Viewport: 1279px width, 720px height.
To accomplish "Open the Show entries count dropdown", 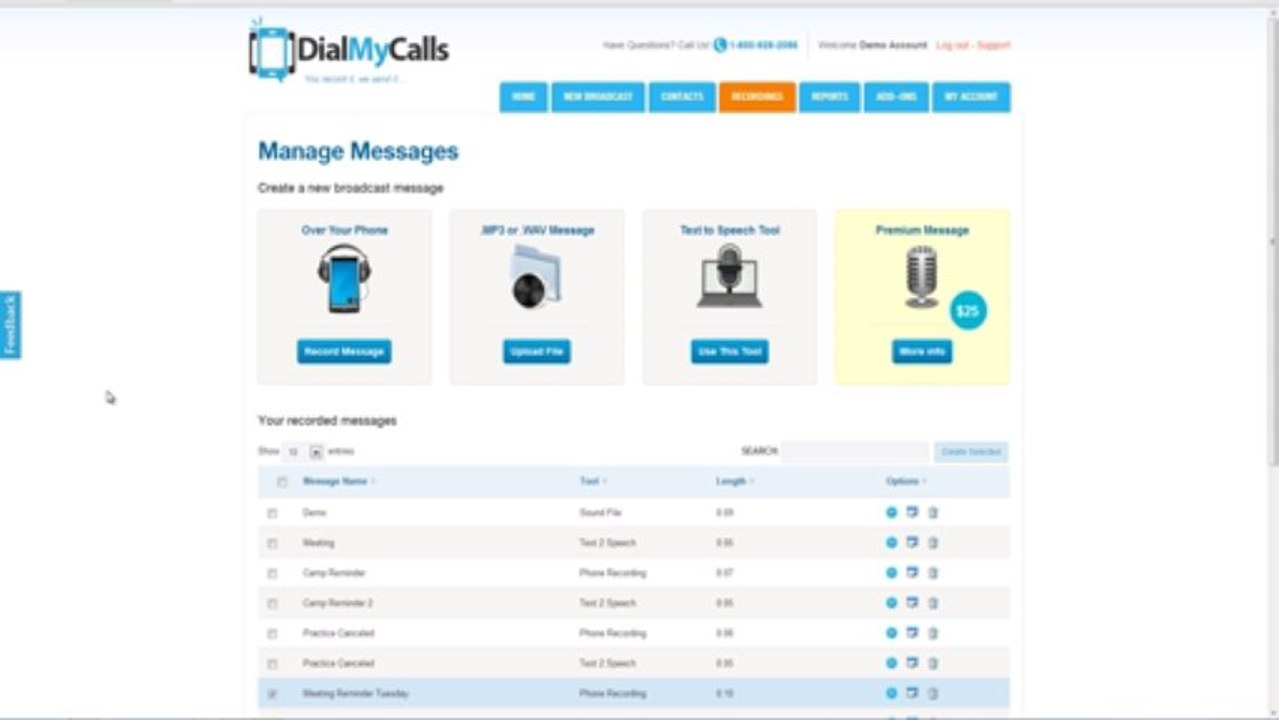I will click(304, 452).
